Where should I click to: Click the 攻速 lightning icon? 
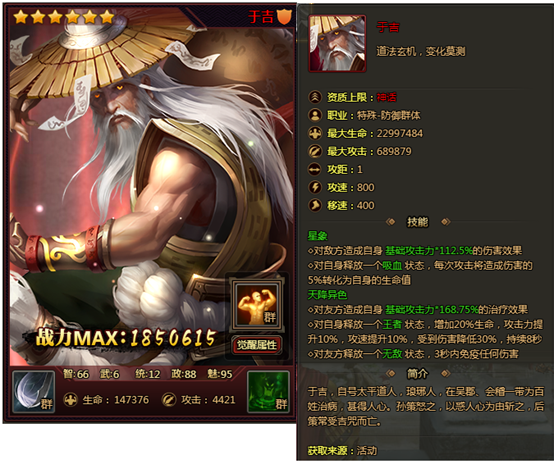(315, 187)
